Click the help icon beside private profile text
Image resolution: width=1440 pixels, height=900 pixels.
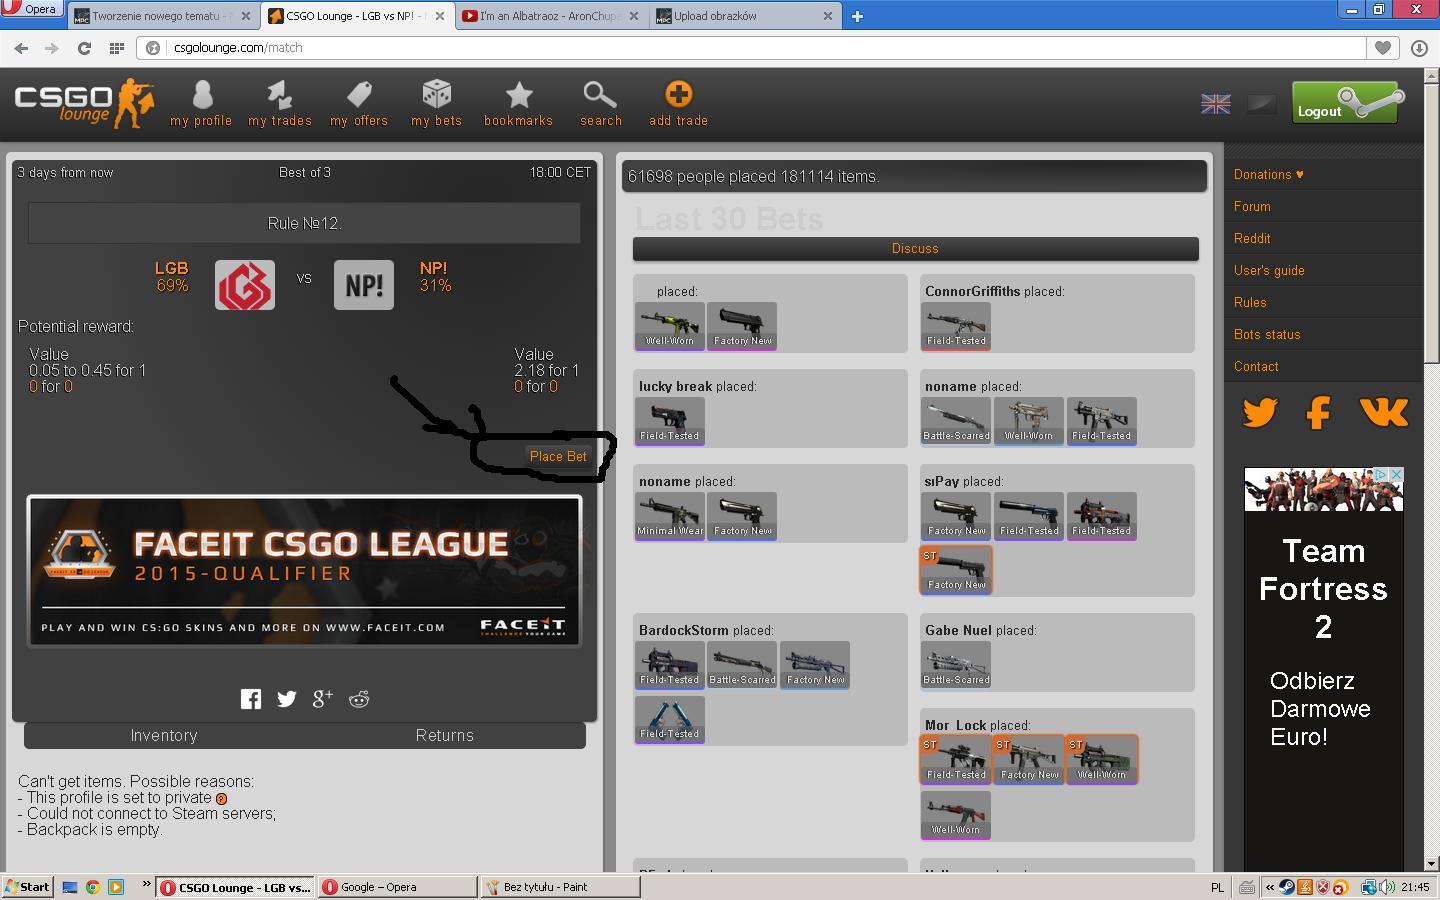click(x=221, y=799)
